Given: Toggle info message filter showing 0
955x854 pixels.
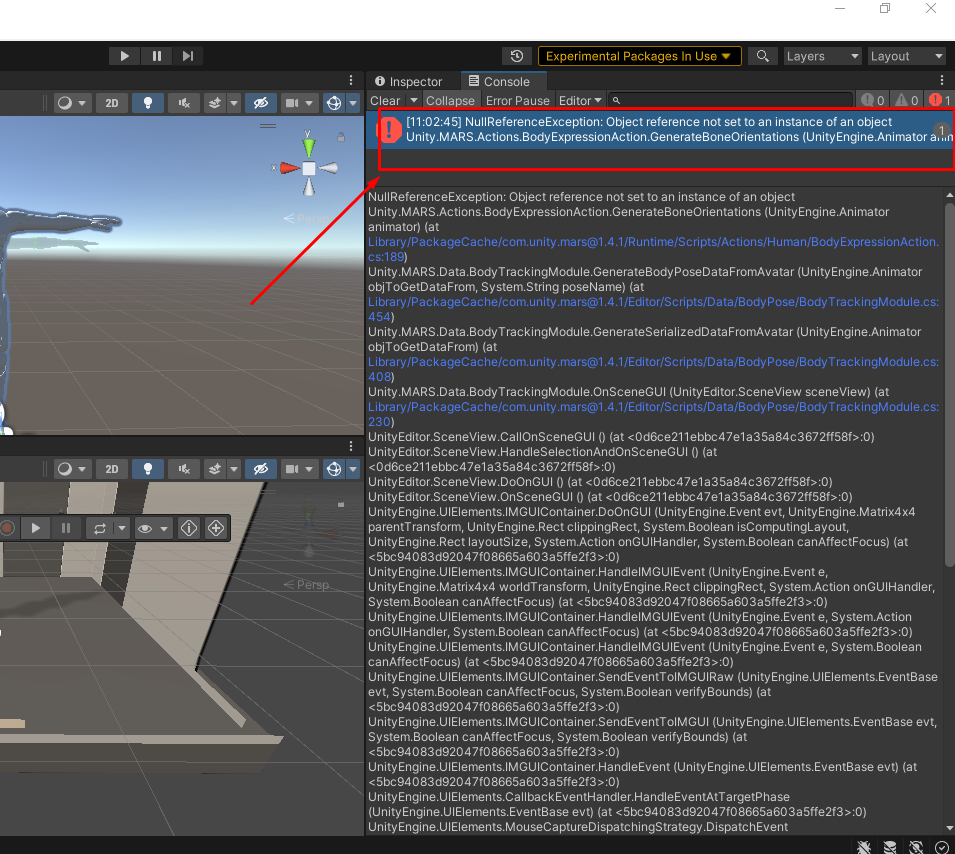Looking at the screenshot, I should (x=873, y=101).
